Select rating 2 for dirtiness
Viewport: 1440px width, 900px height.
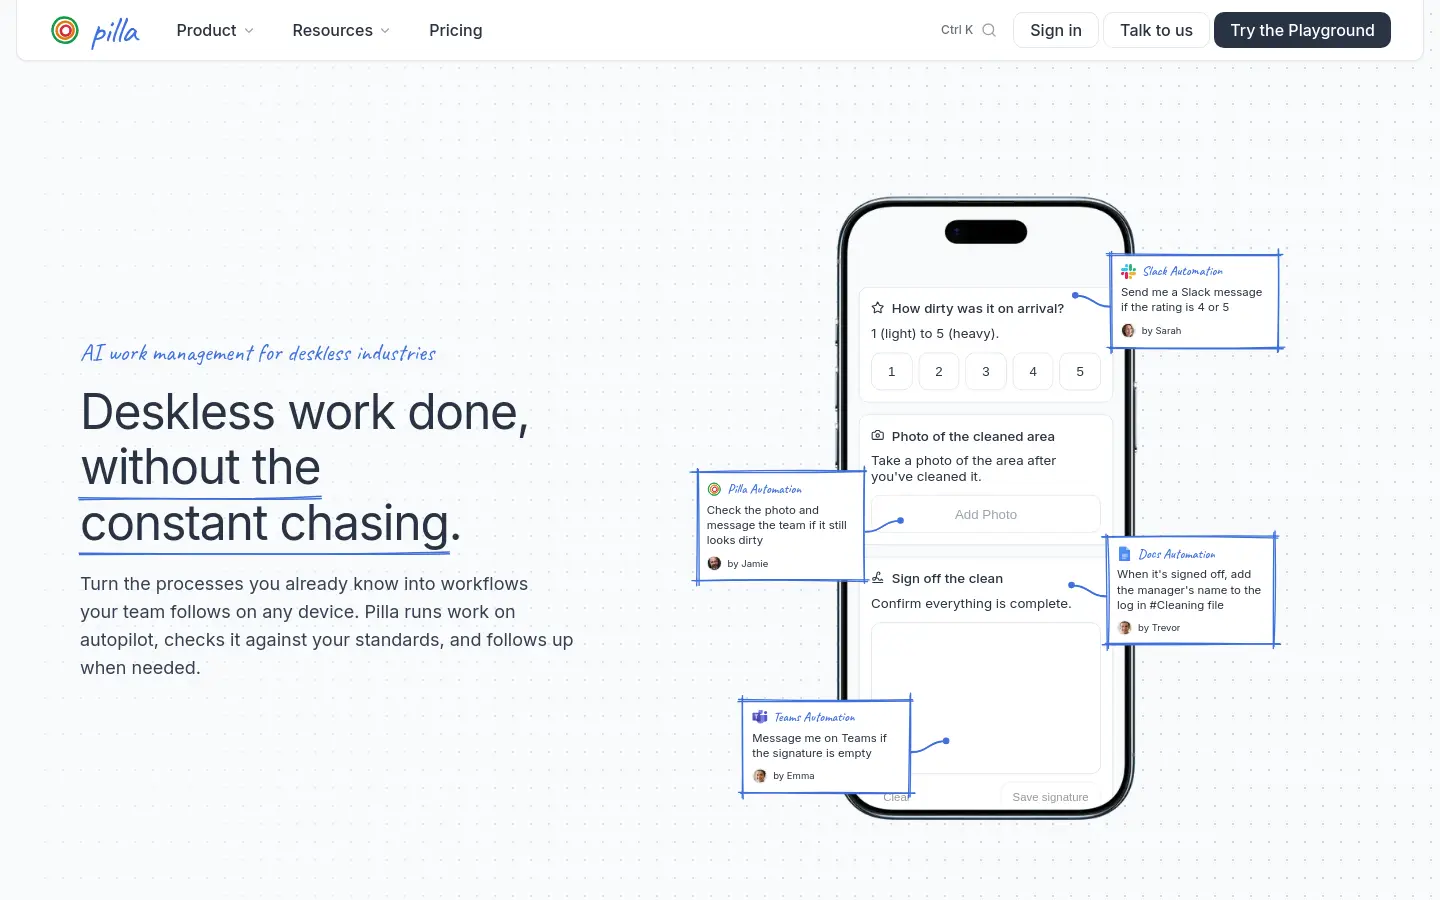click(x=939, y=372)
